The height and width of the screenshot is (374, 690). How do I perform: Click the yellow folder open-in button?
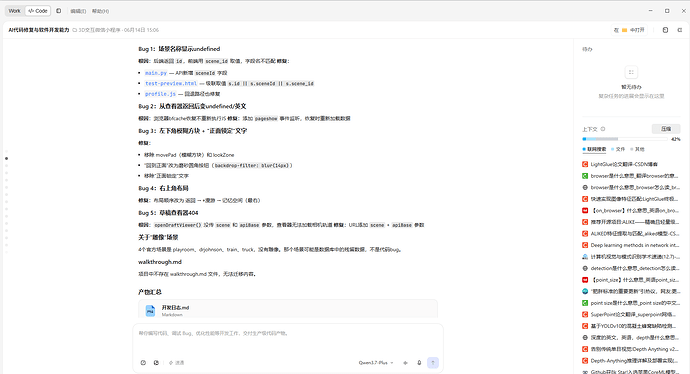coord(630,30)
